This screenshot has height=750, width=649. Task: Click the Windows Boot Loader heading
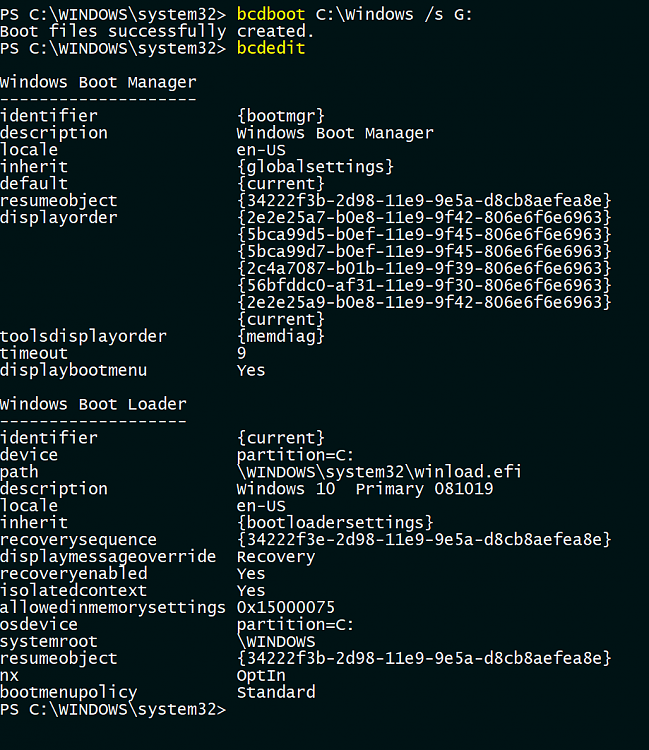93,404
